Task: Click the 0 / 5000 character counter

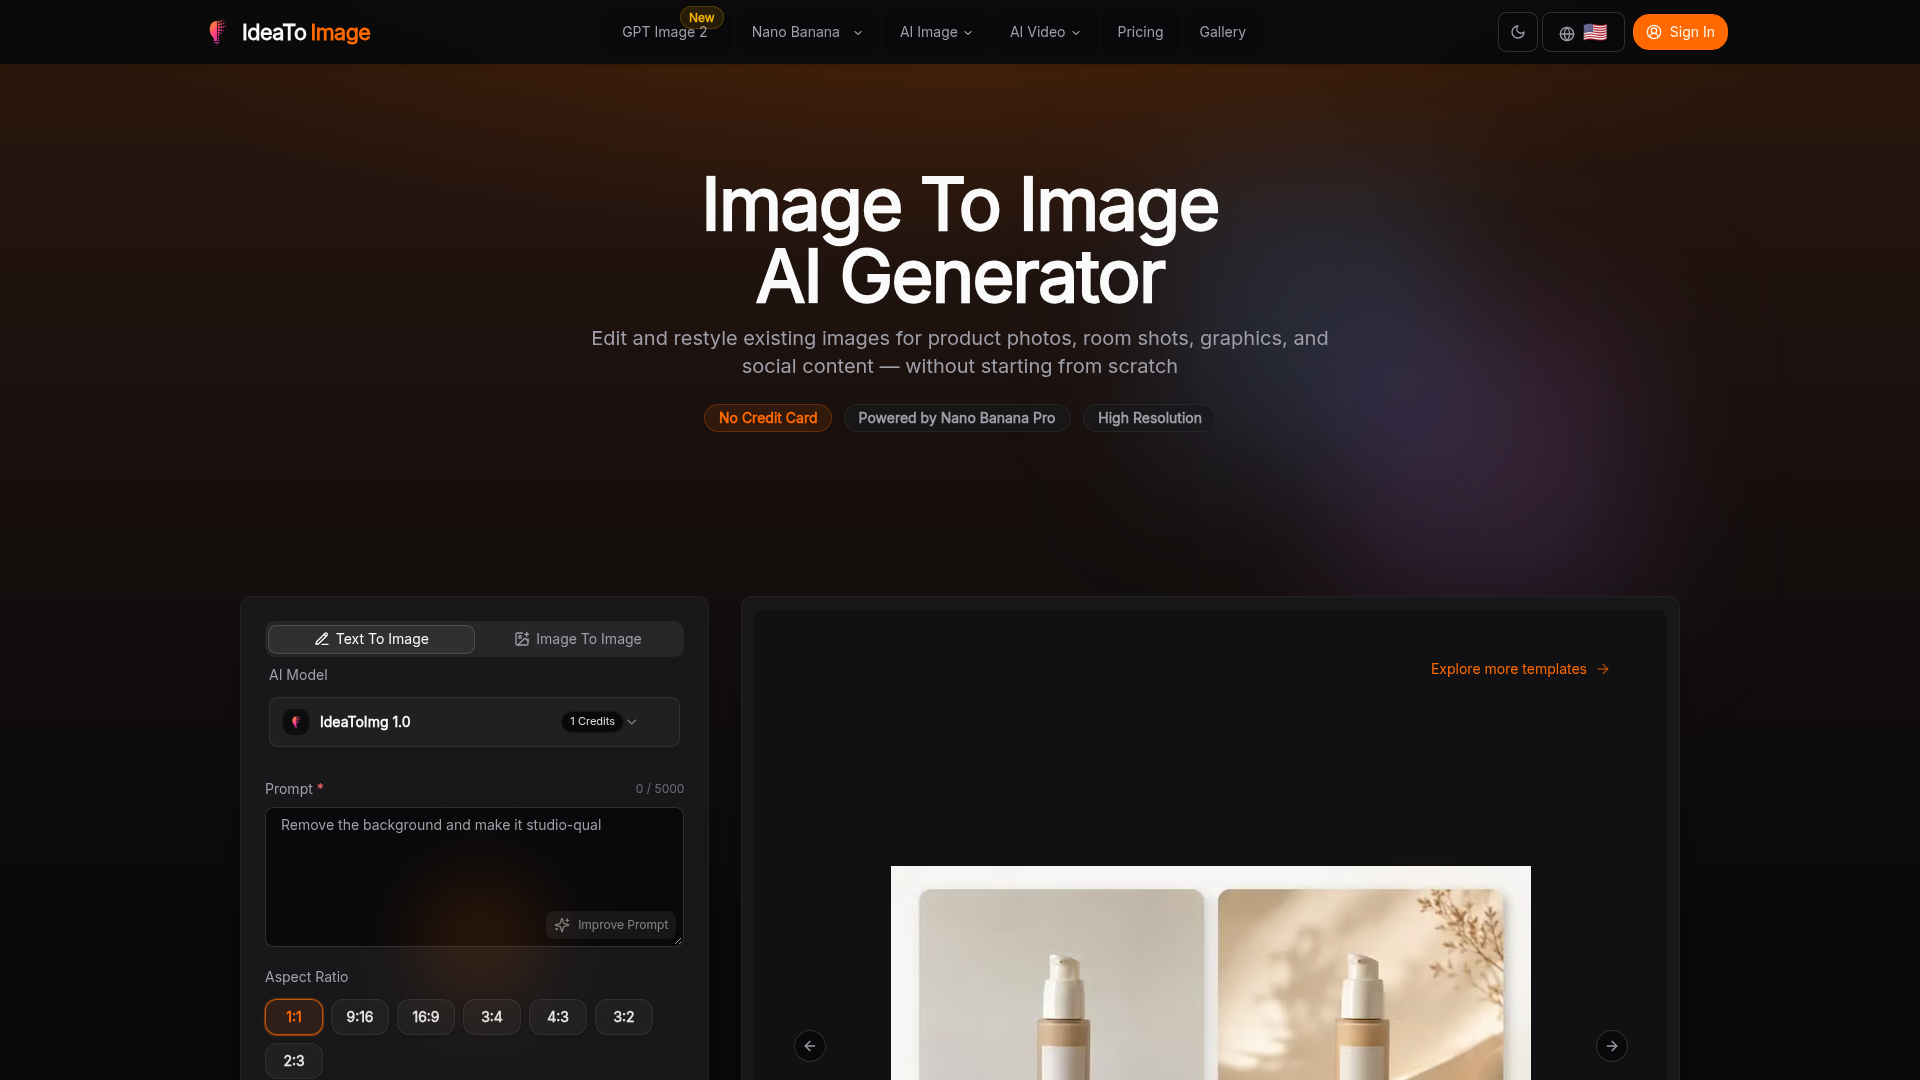Action: 660,789
